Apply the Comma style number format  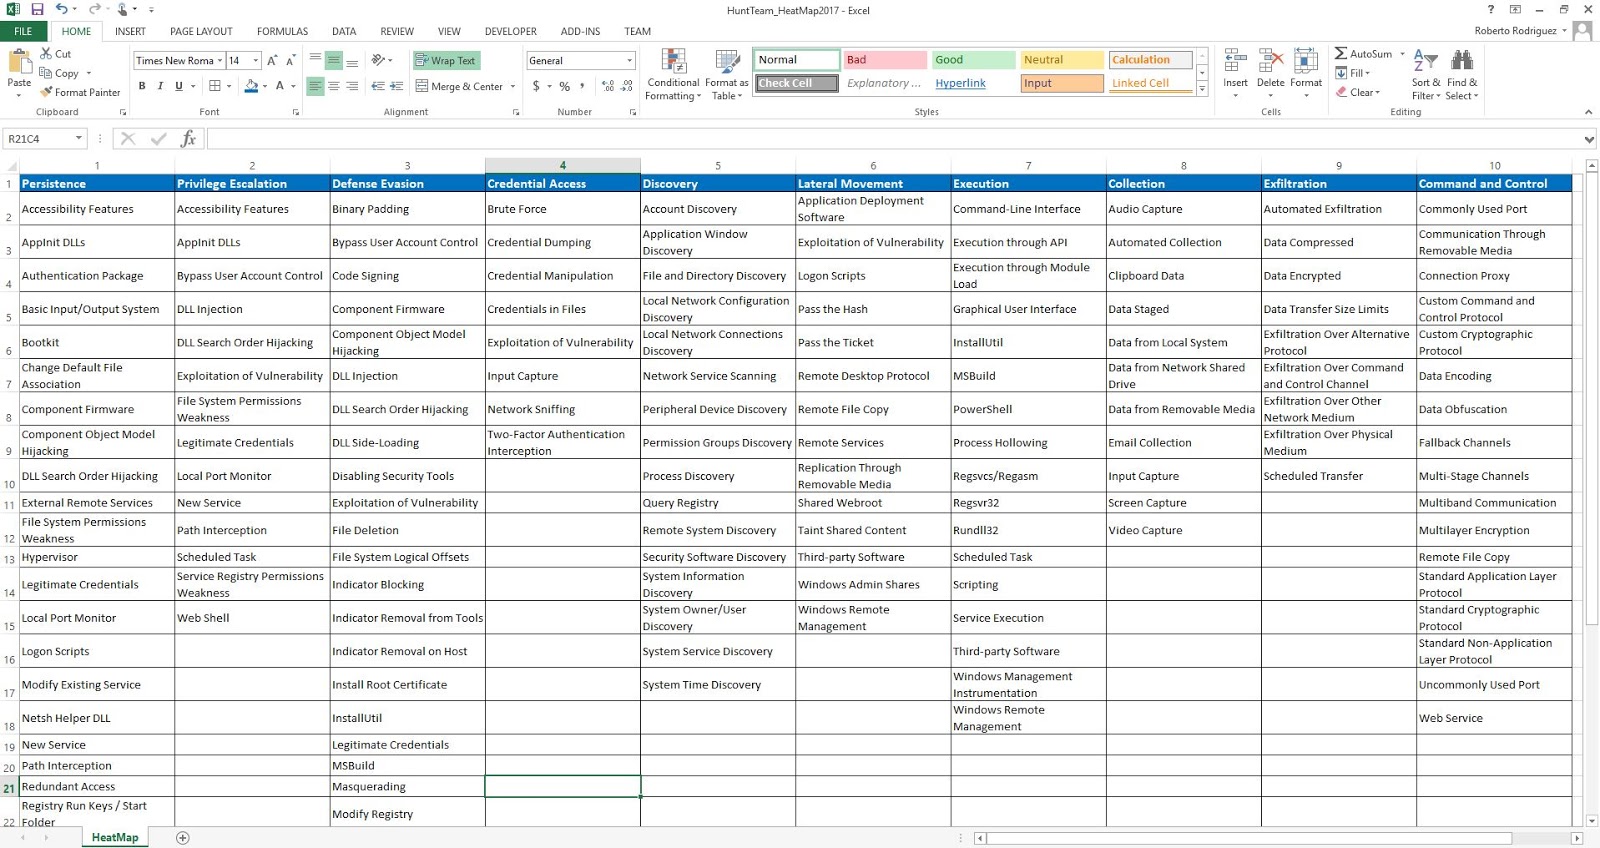click(582, 86)
